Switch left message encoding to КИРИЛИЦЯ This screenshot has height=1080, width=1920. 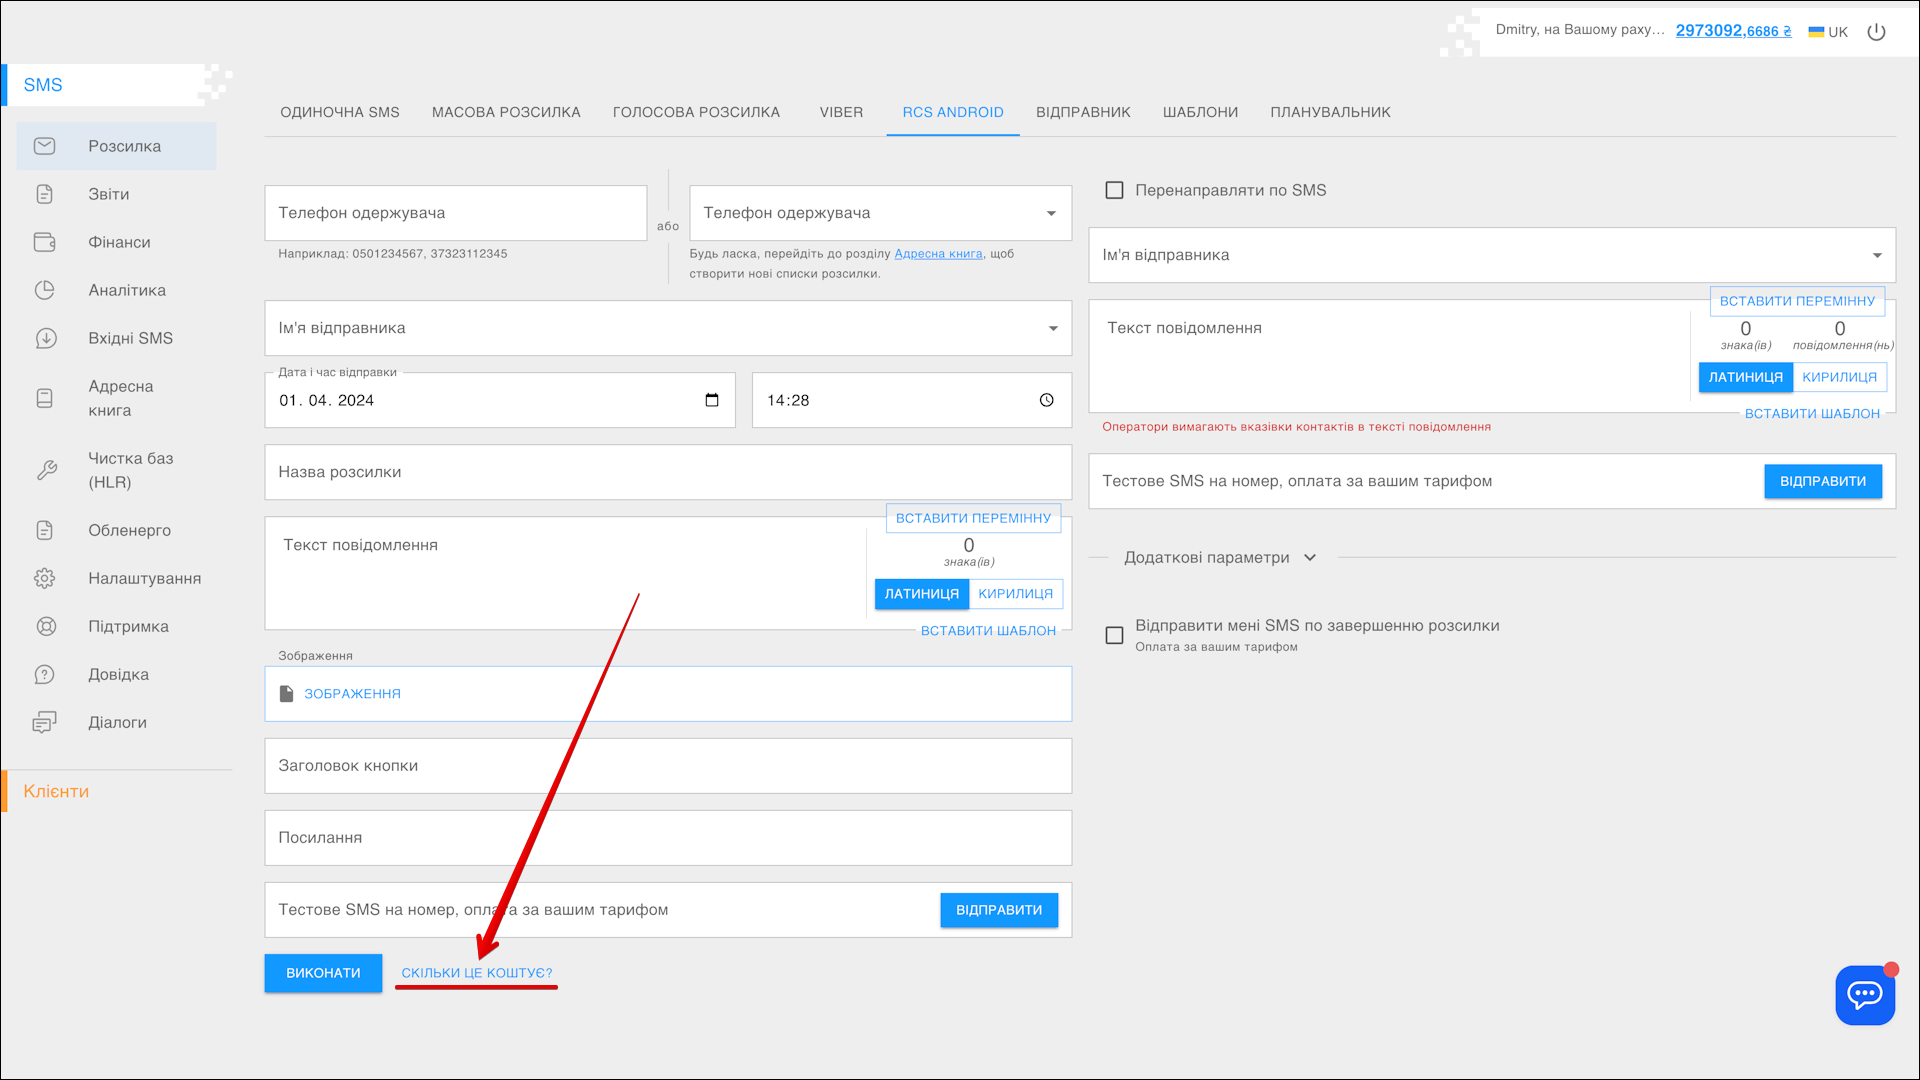(x=1015, y=594)
